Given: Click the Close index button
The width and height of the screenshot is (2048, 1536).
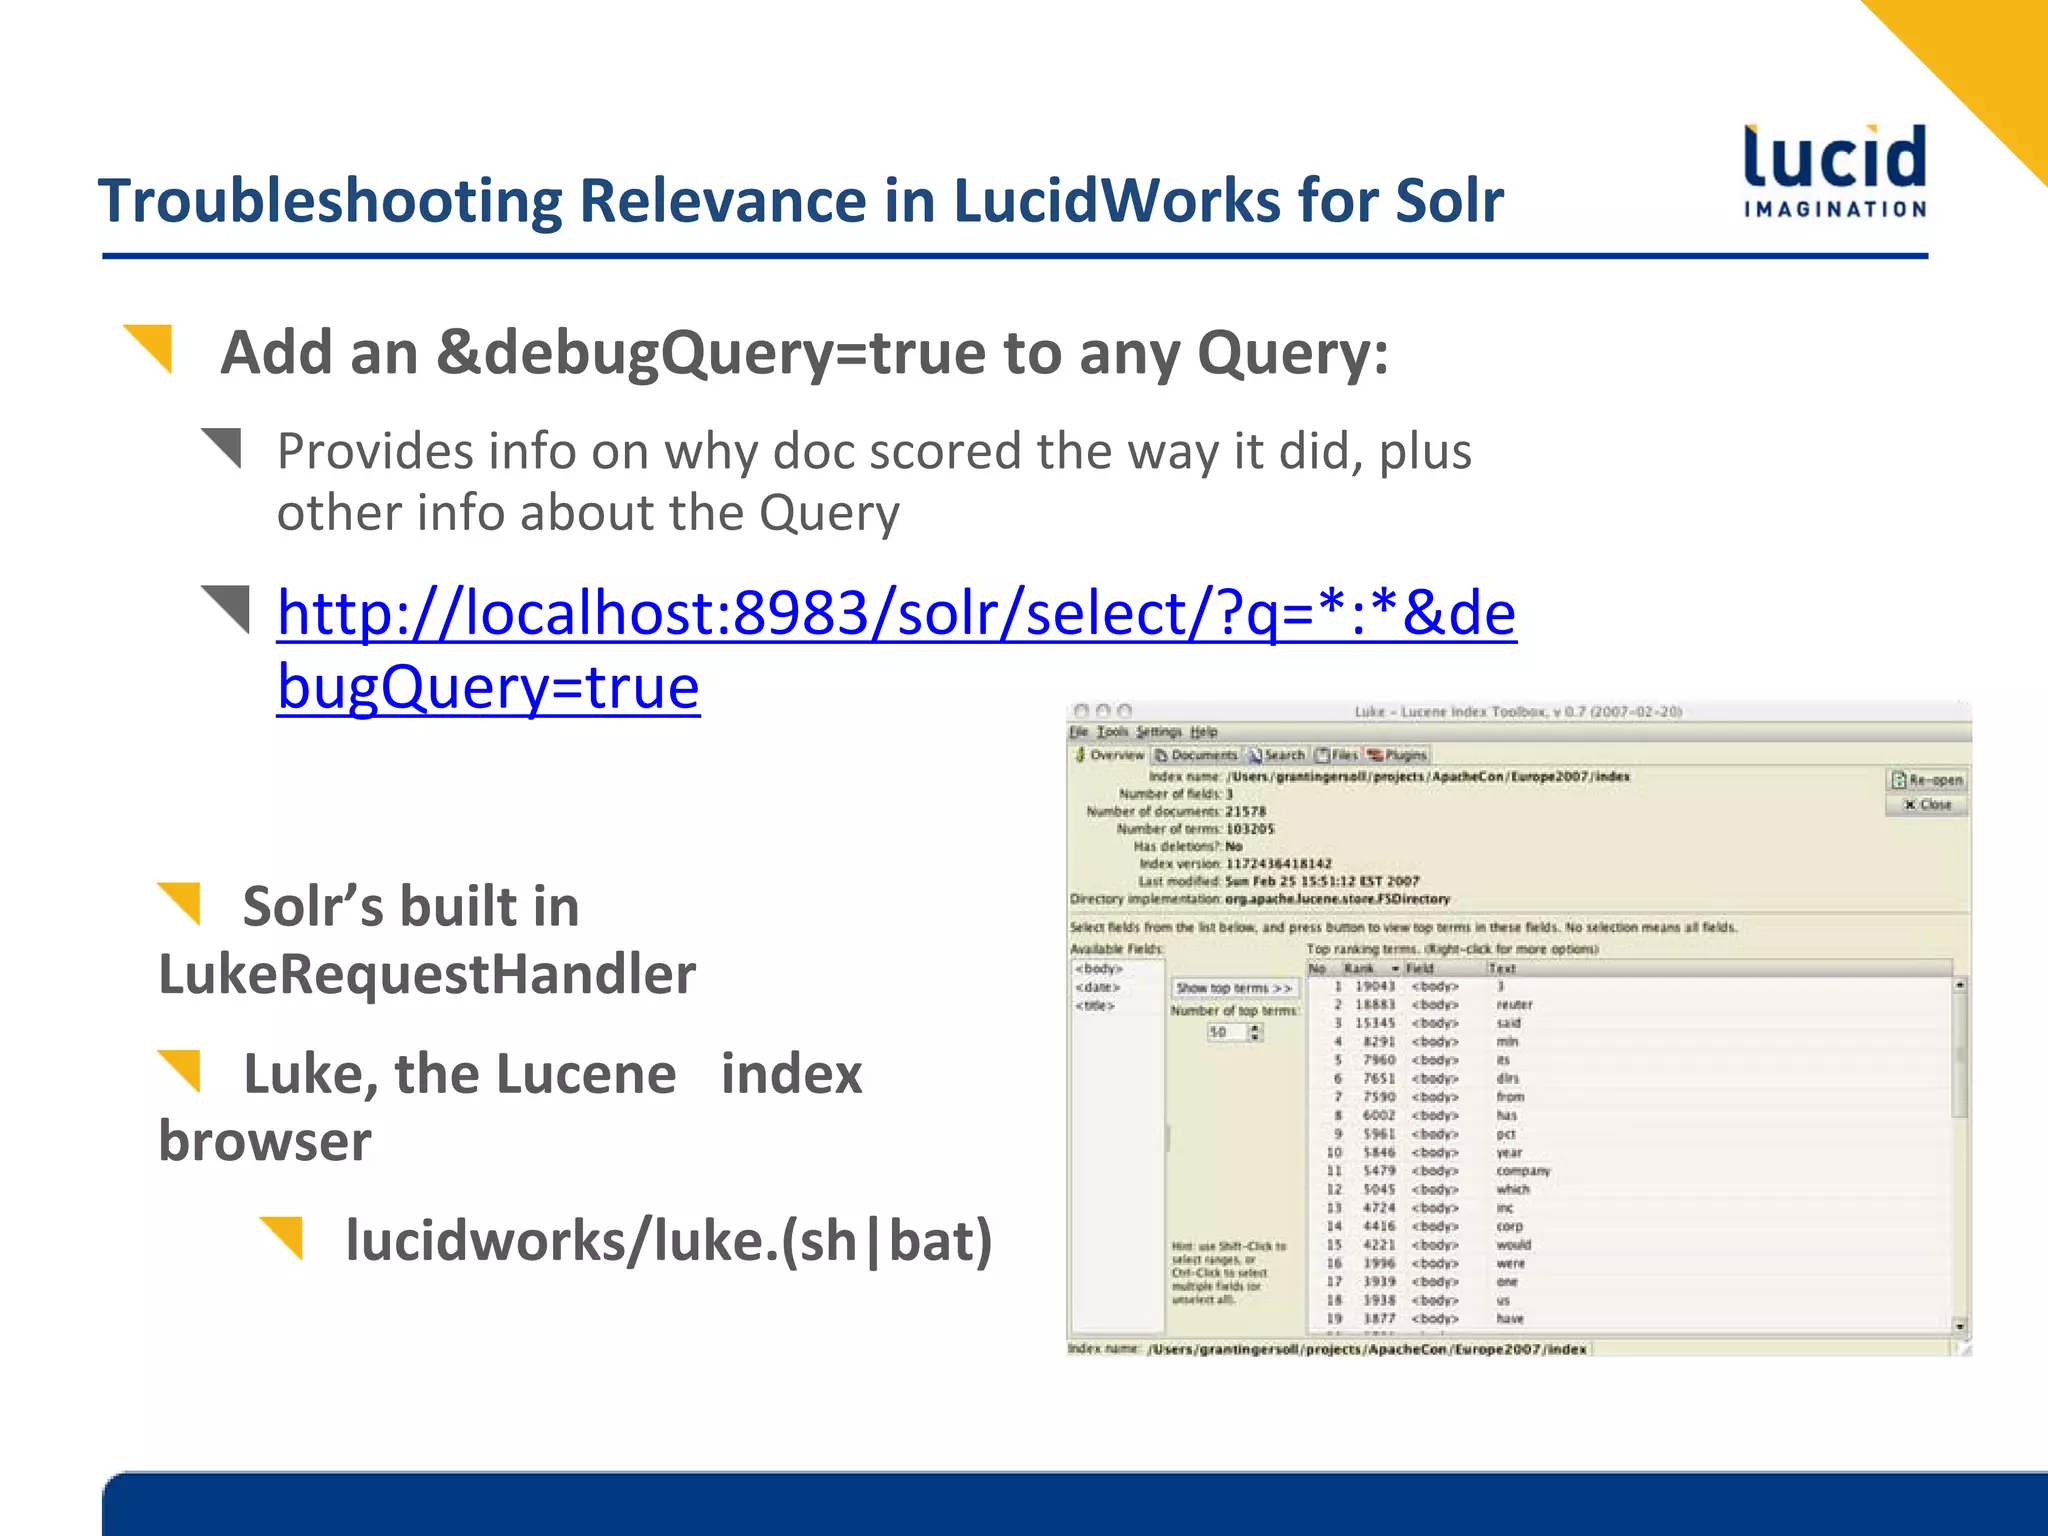Looking at the screenshot, I should (1927, 804).
